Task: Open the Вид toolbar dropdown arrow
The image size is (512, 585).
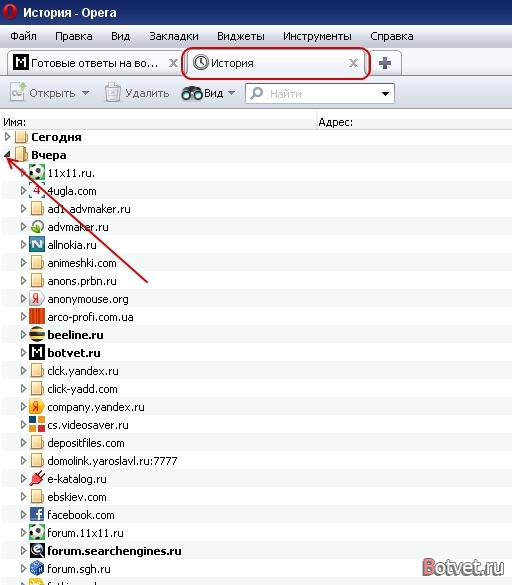Action: pos(231,93)
